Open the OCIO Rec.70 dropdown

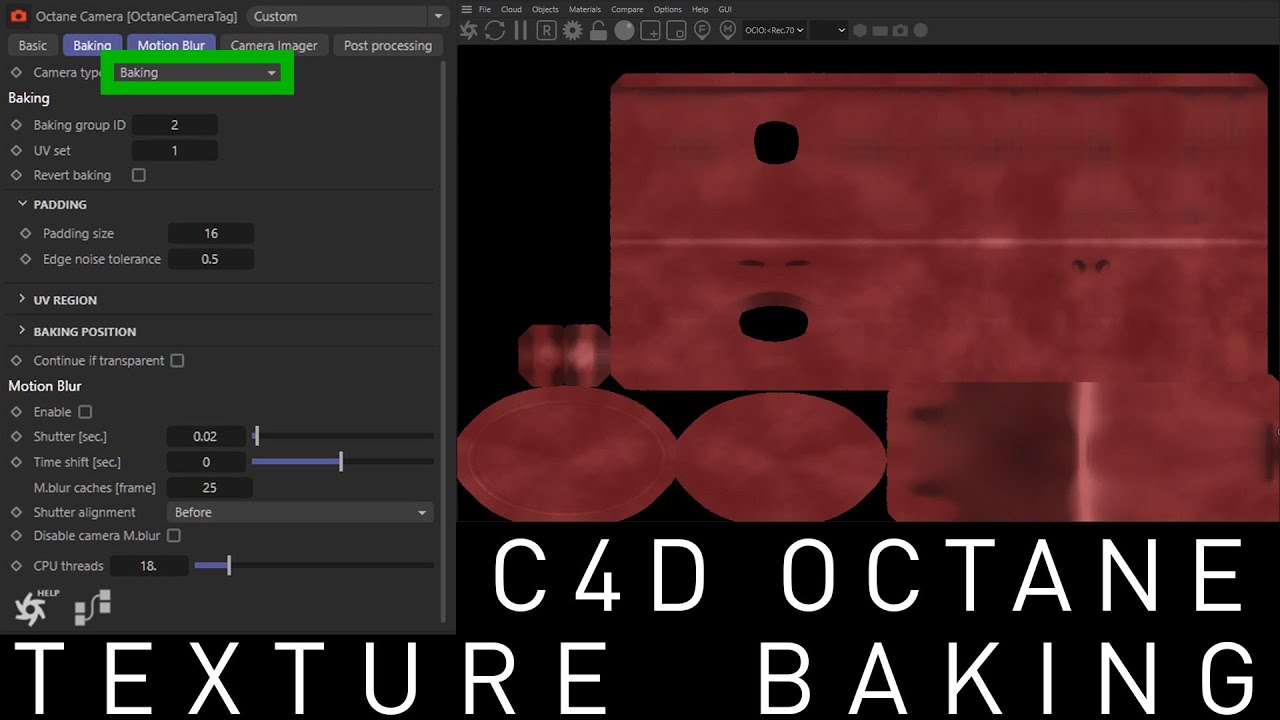(774, 30)
